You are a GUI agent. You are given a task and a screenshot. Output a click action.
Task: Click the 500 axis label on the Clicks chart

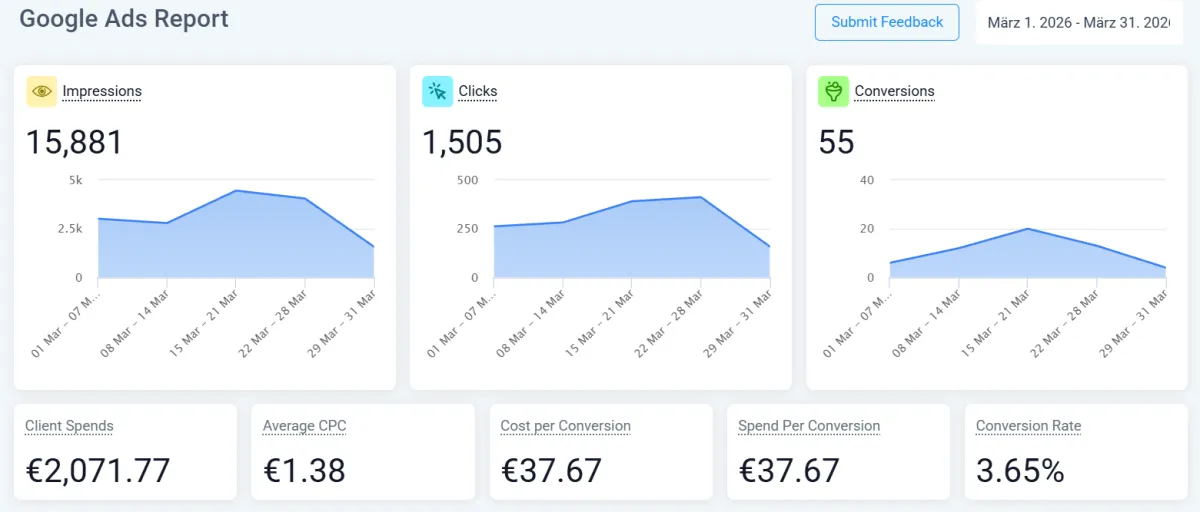[x=467, y=180]
